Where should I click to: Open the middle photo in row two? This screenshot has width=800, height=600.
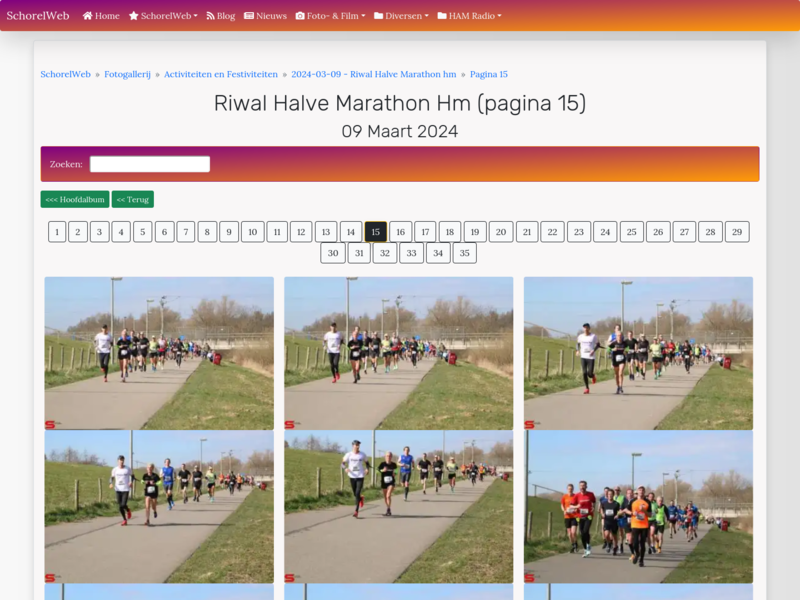pyautogui.click(x=398, y=507)
